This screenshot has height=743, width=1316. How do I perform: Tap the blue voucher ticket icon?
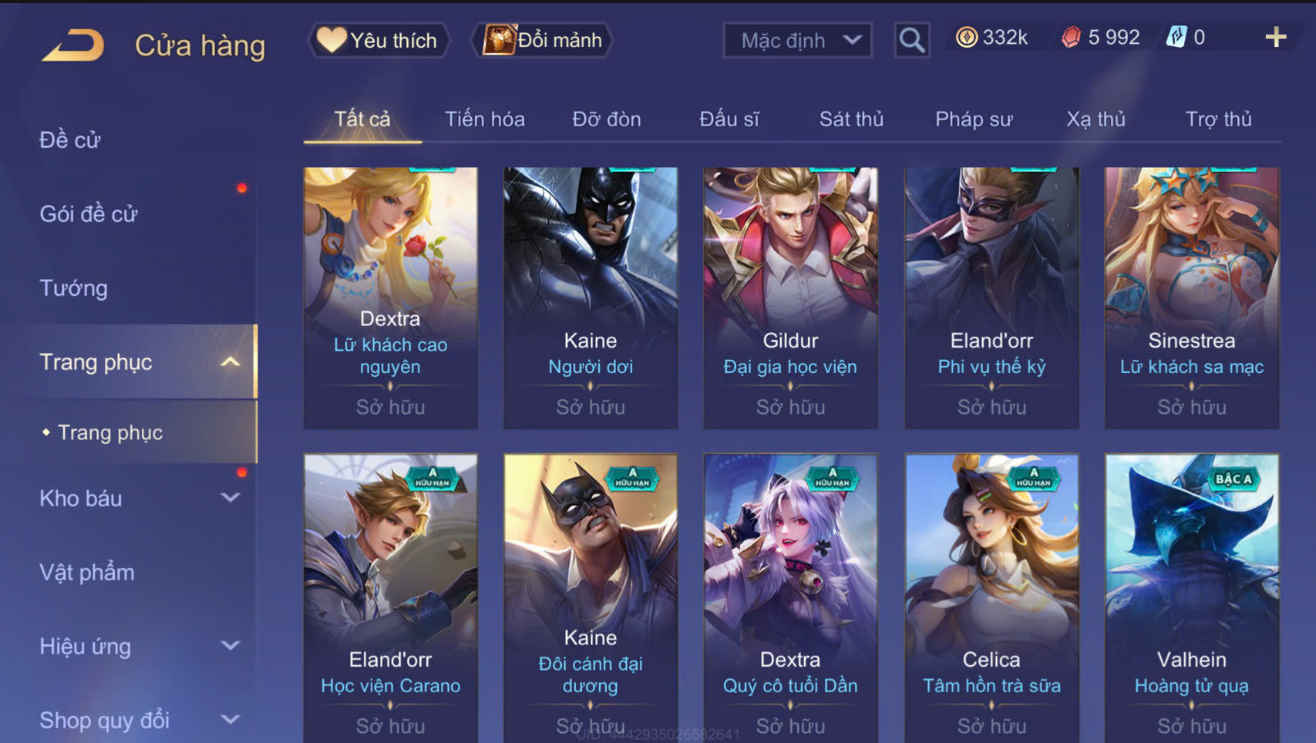(1176, 38)
